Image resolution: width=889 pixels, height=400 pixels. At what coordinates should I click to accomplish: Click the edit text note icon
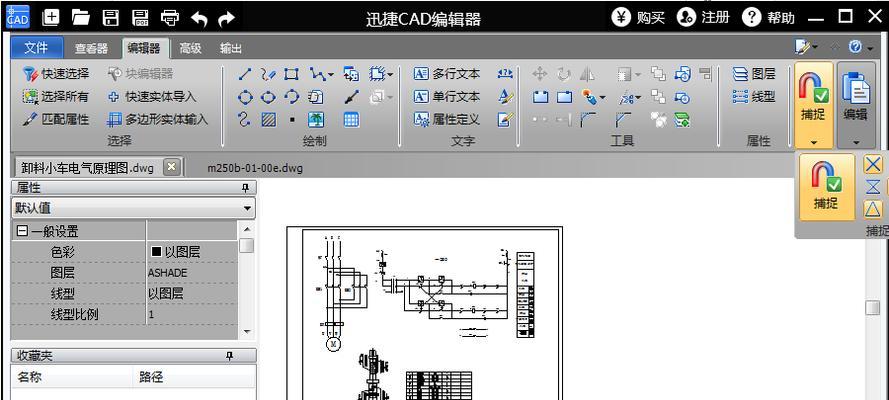tap(505, 120)
